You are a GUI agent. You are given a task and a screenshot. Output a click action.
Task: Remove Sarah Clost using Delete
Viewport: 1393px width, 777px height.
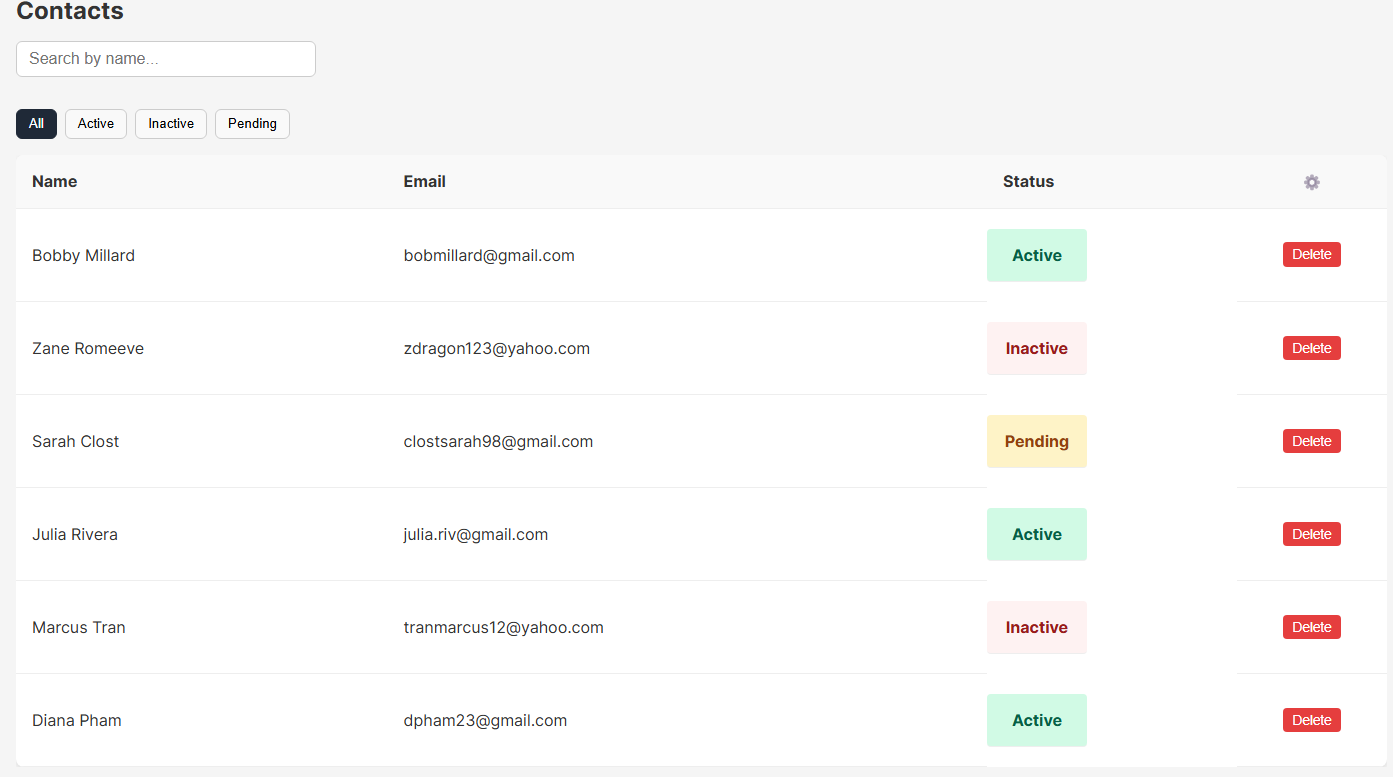[x=1311, y=441]
